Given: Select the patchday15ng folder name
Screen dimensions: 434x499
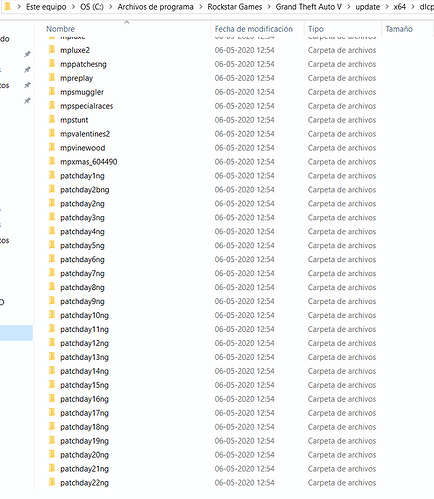Looking at the screenshot, I should pyautogui.click(x=84, y=385).
